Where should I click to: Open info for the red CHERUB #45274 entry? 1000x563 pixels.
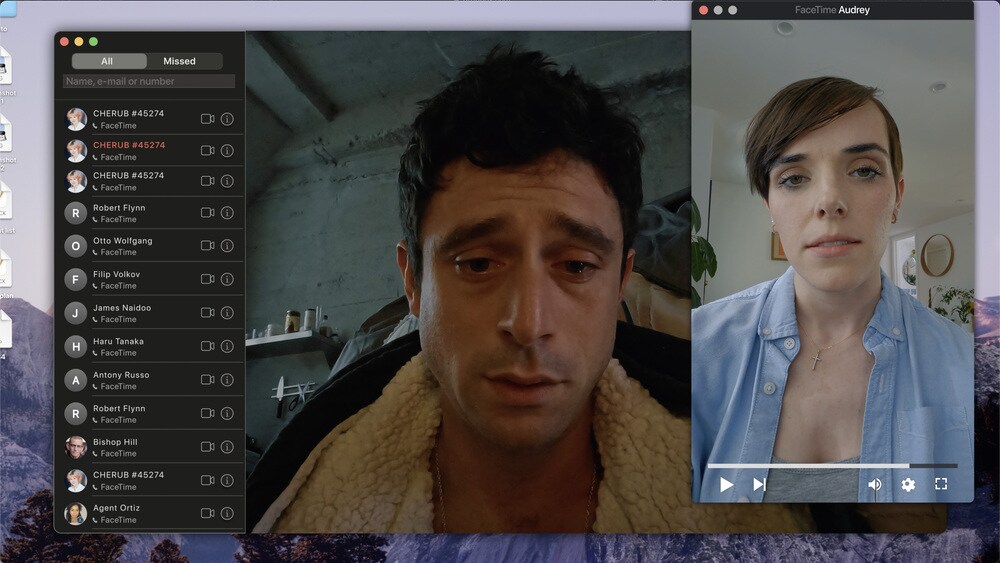click(x=227, y=150)
